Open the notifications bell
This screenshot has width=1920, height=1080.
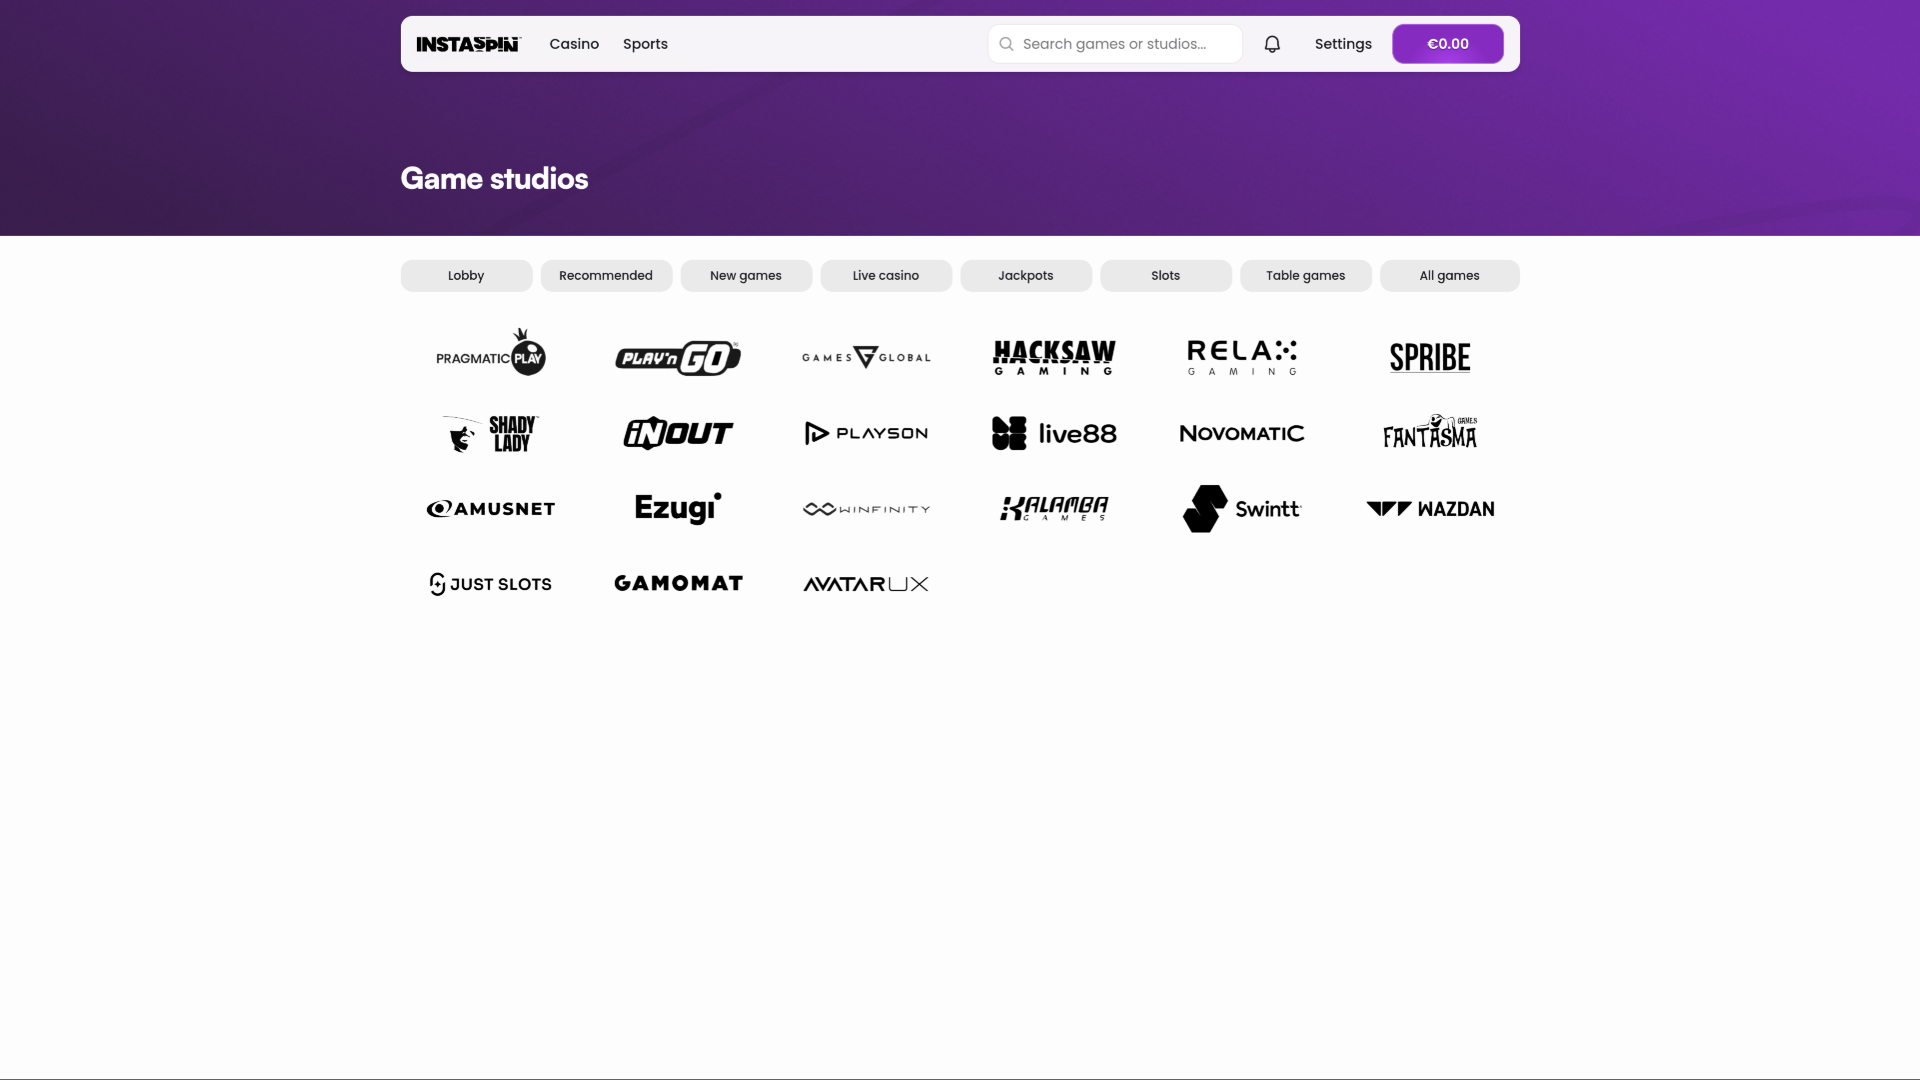click(1271, 44)
